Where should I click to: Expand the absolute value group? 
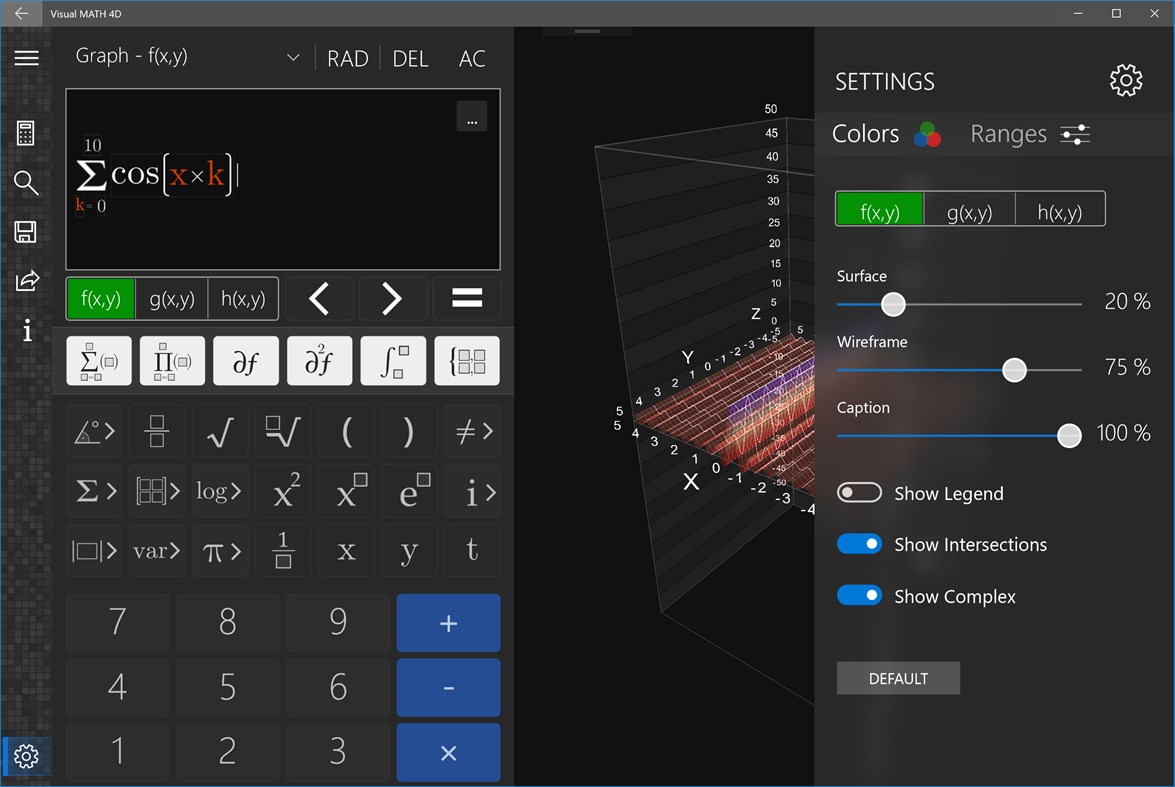(94, 551)
